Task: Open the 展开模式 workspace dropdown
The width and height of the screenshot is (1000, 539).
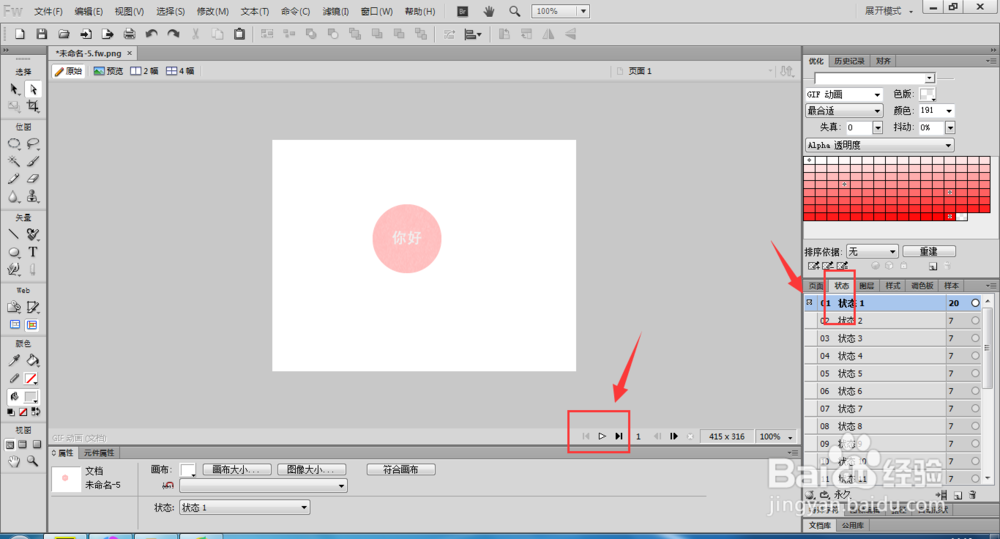Action: (x=889, y=11)
